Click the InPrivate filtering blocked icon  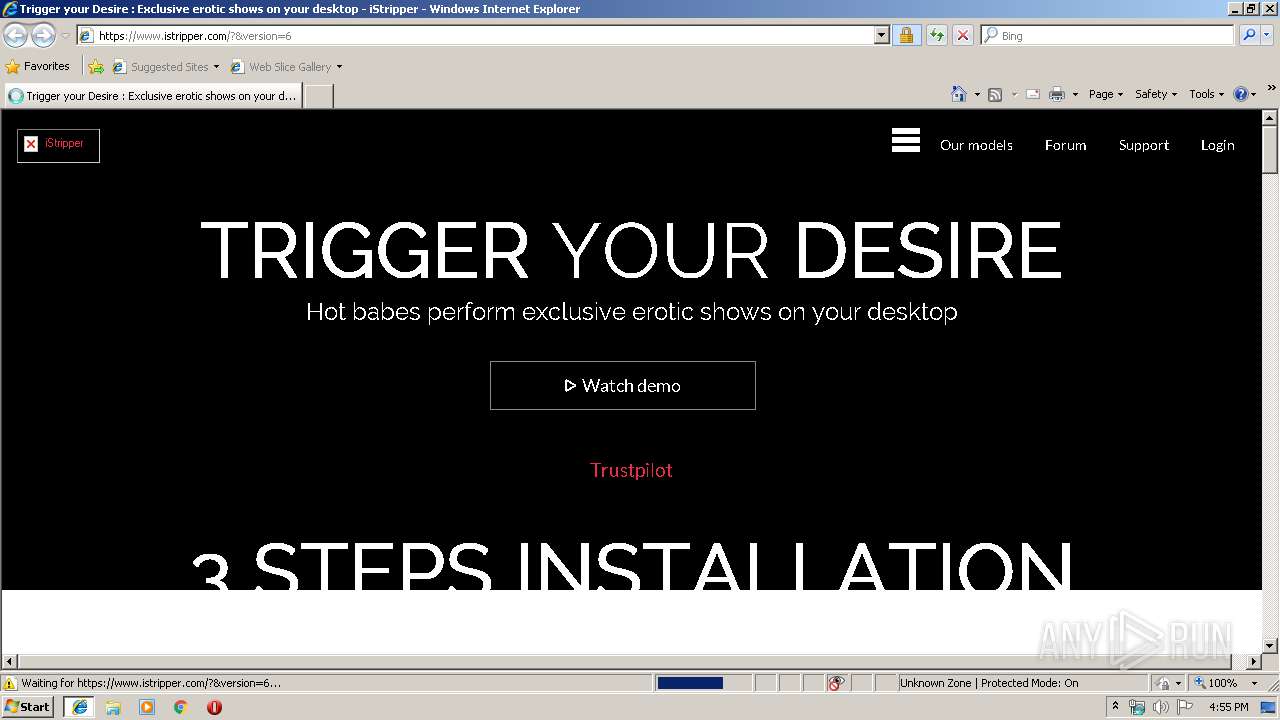point(836,683)
